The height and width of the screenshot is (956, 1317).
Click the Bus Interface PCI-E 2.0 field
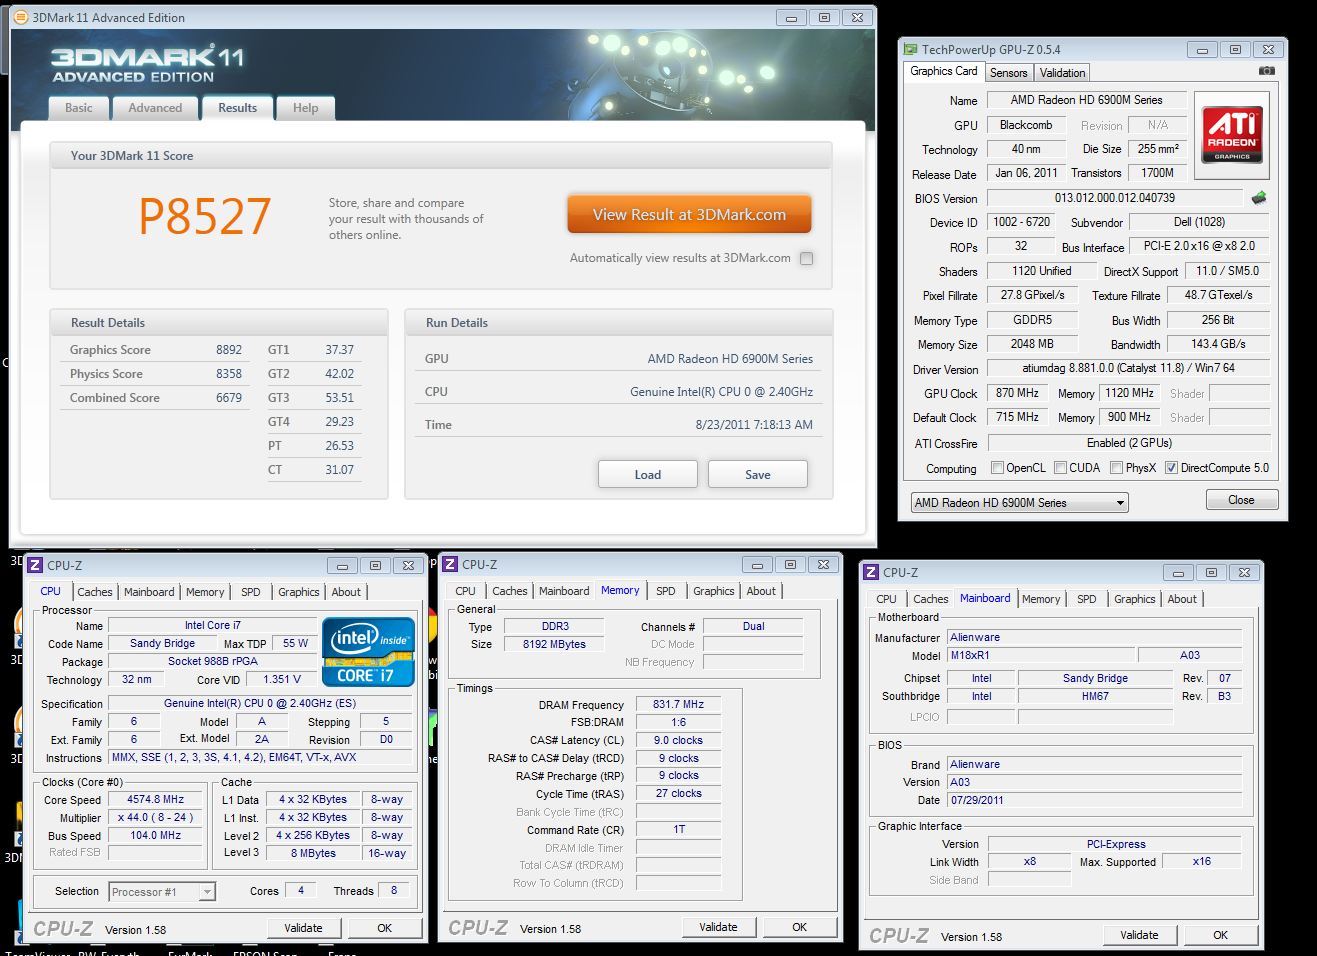(x=1199, y=246)
